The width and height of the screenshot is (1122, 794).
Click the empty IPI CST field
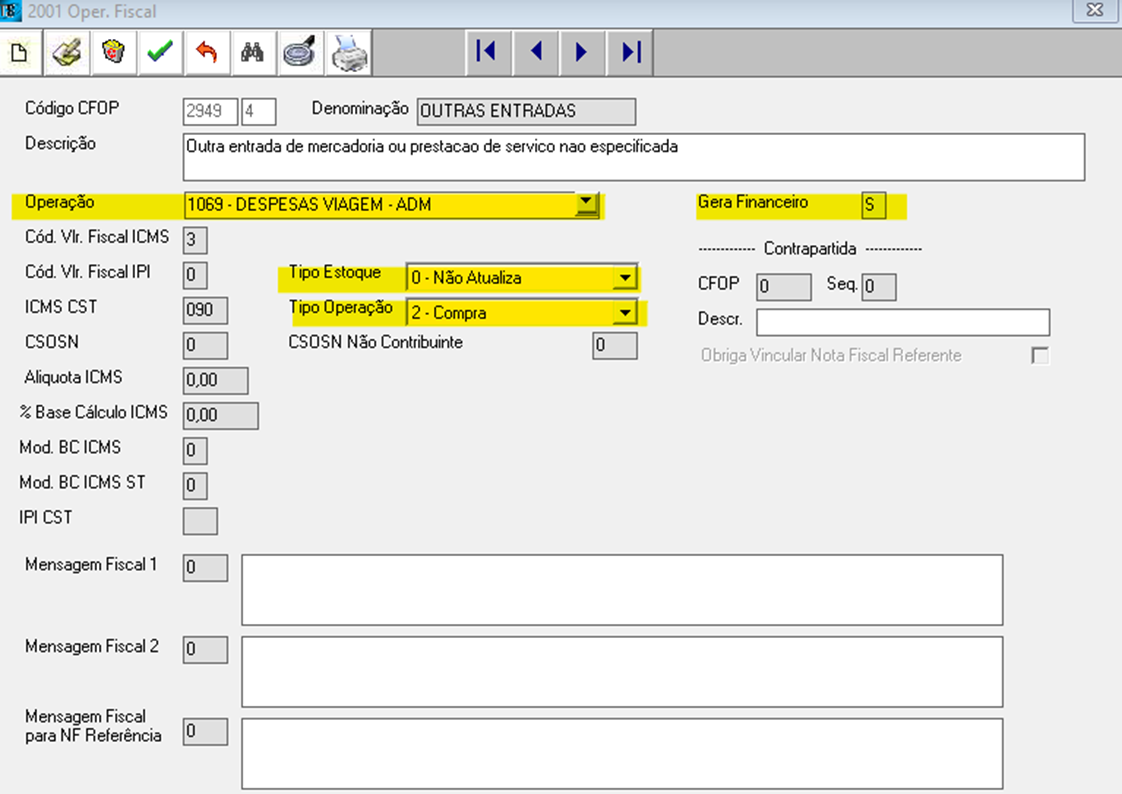[x=200, y=521]
